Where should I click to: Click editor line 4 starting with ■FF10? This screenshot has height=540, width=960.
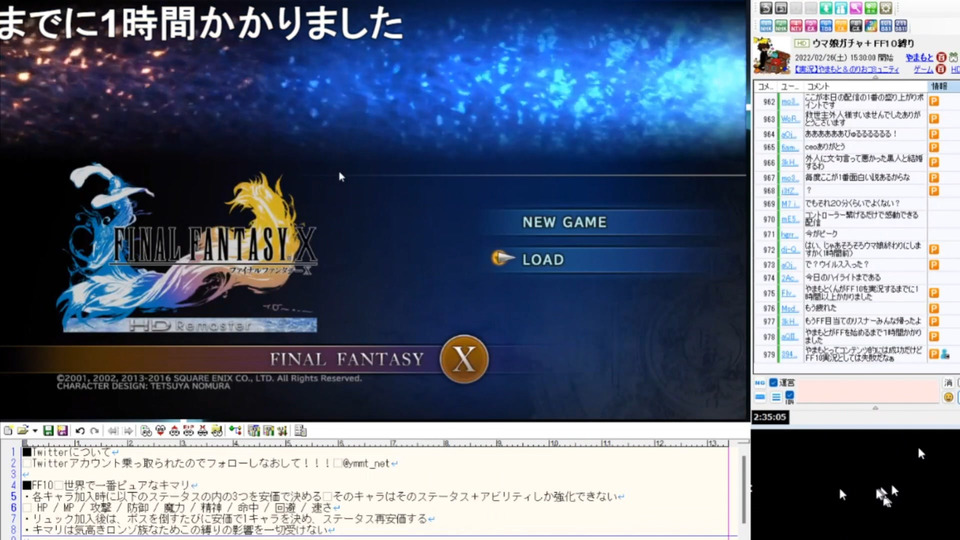(111, 486)
